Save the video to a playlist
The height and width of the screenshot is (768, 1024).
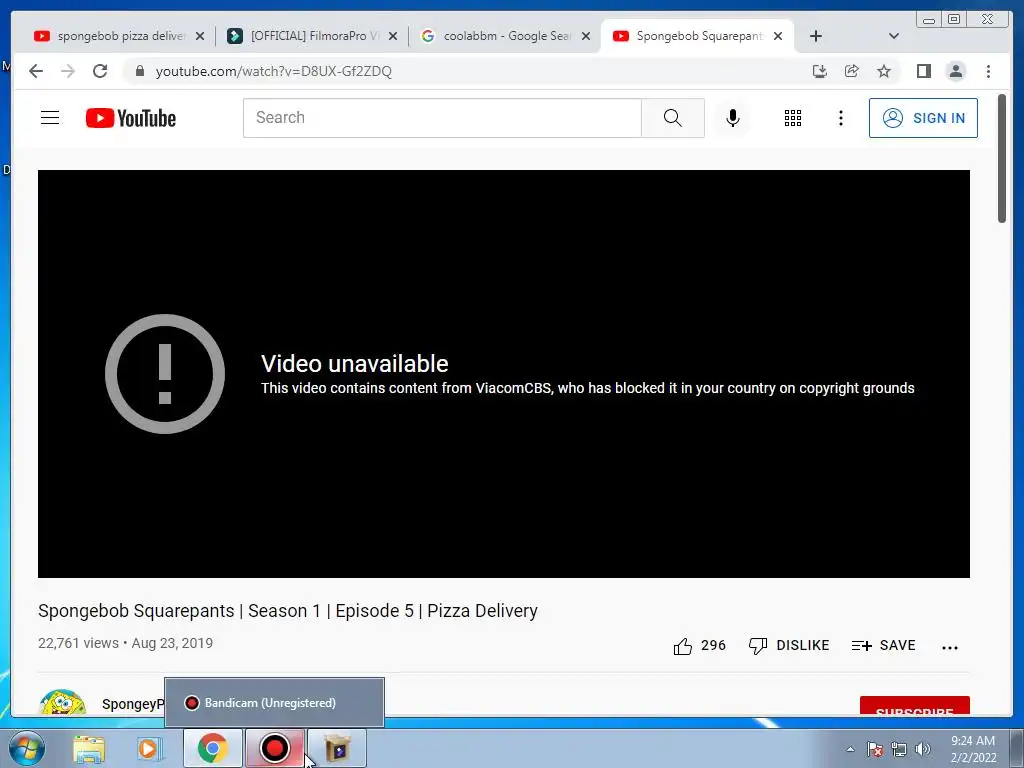point(883,645)
